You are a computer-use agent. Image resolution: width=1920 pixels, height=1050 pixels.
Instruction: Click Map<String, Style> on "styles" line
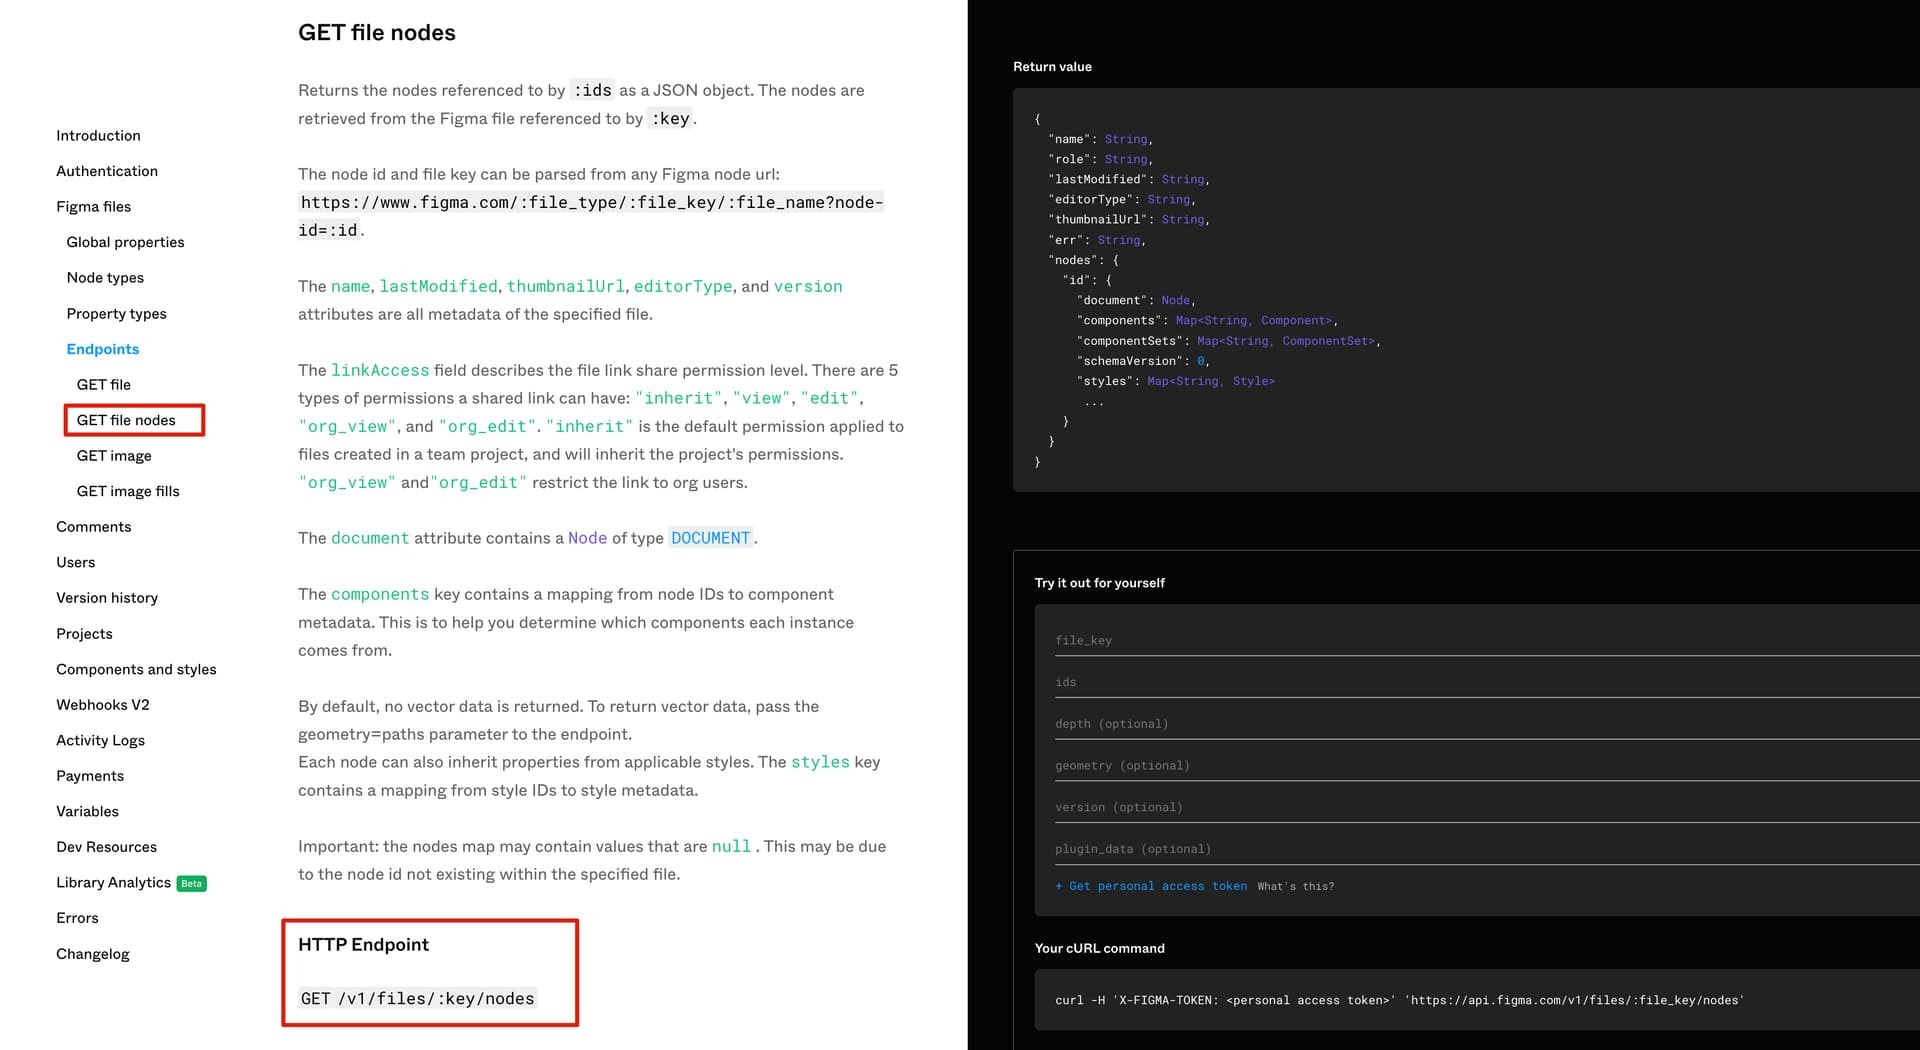click(1211, 381)
